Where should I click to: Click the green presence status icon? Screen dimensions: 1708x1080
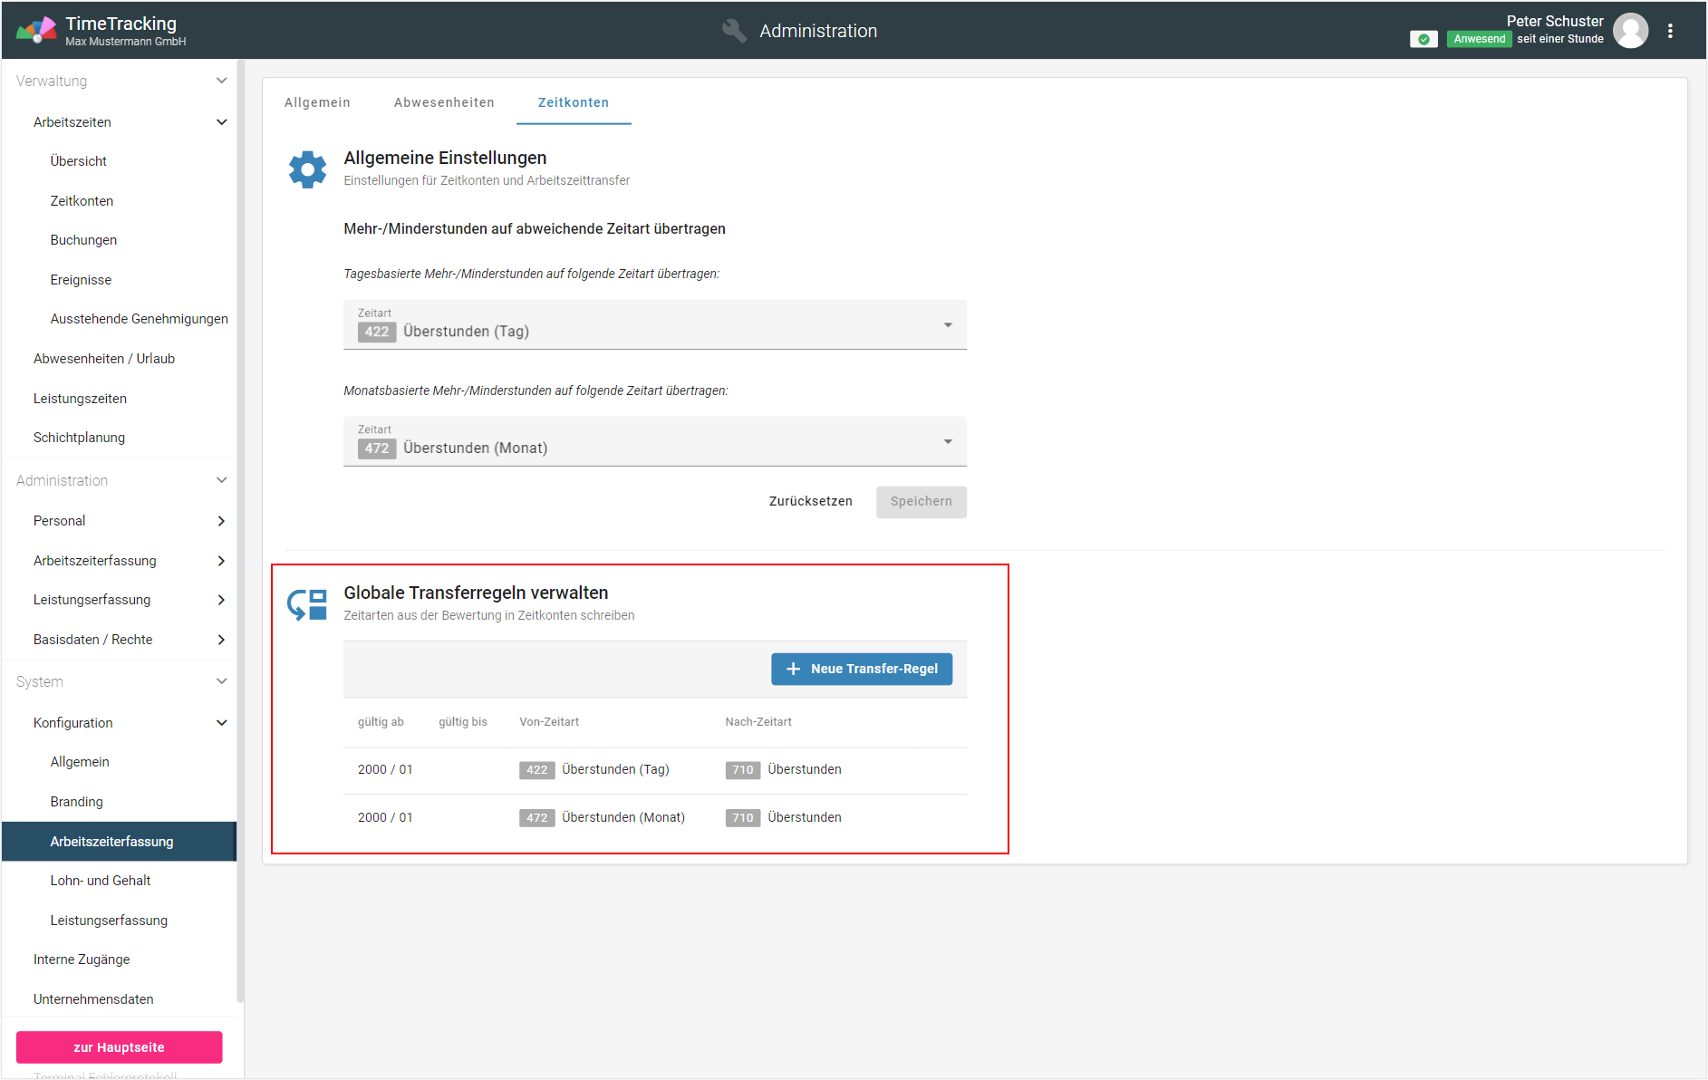pos(1423,39)
